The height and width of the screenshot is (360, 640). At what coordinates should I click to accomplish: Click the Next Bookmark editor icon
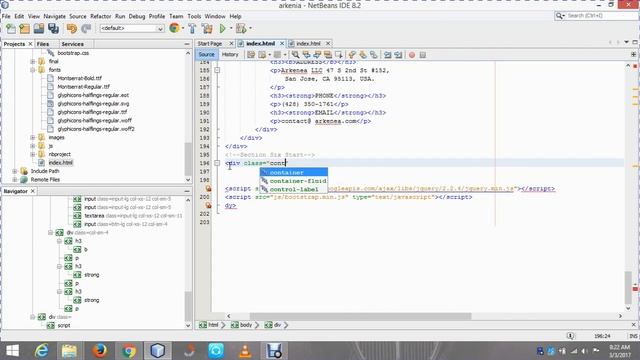coord(363,55)
